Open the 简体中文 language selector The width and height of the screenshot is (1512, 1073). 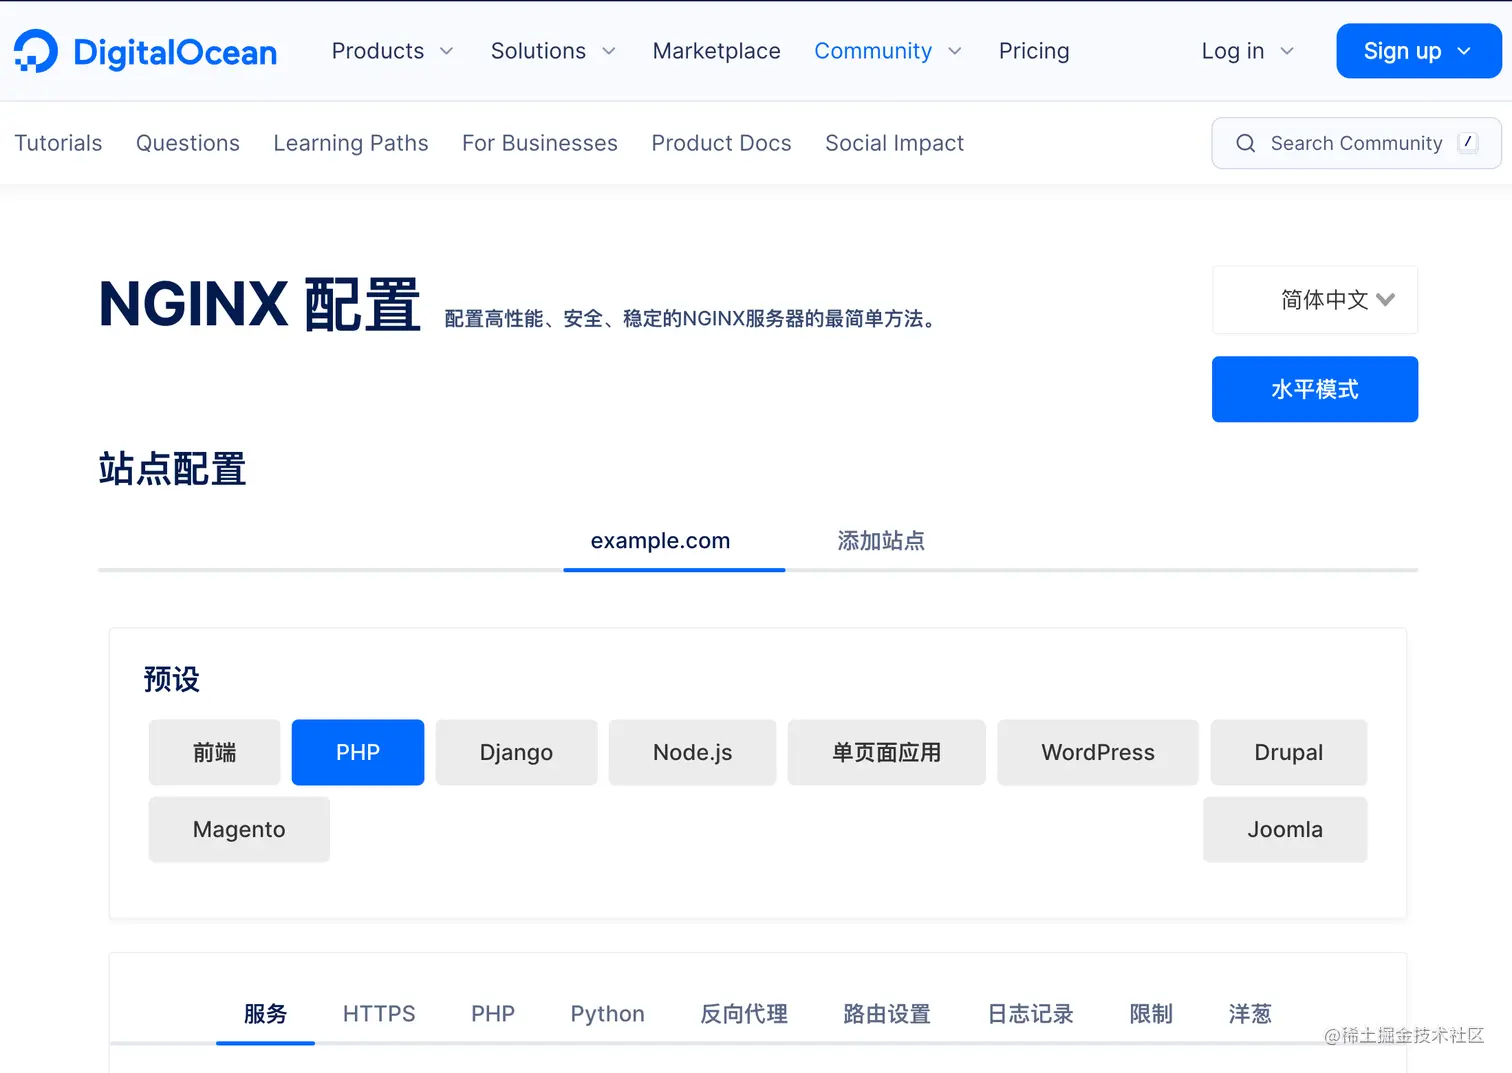(1315, 300)
